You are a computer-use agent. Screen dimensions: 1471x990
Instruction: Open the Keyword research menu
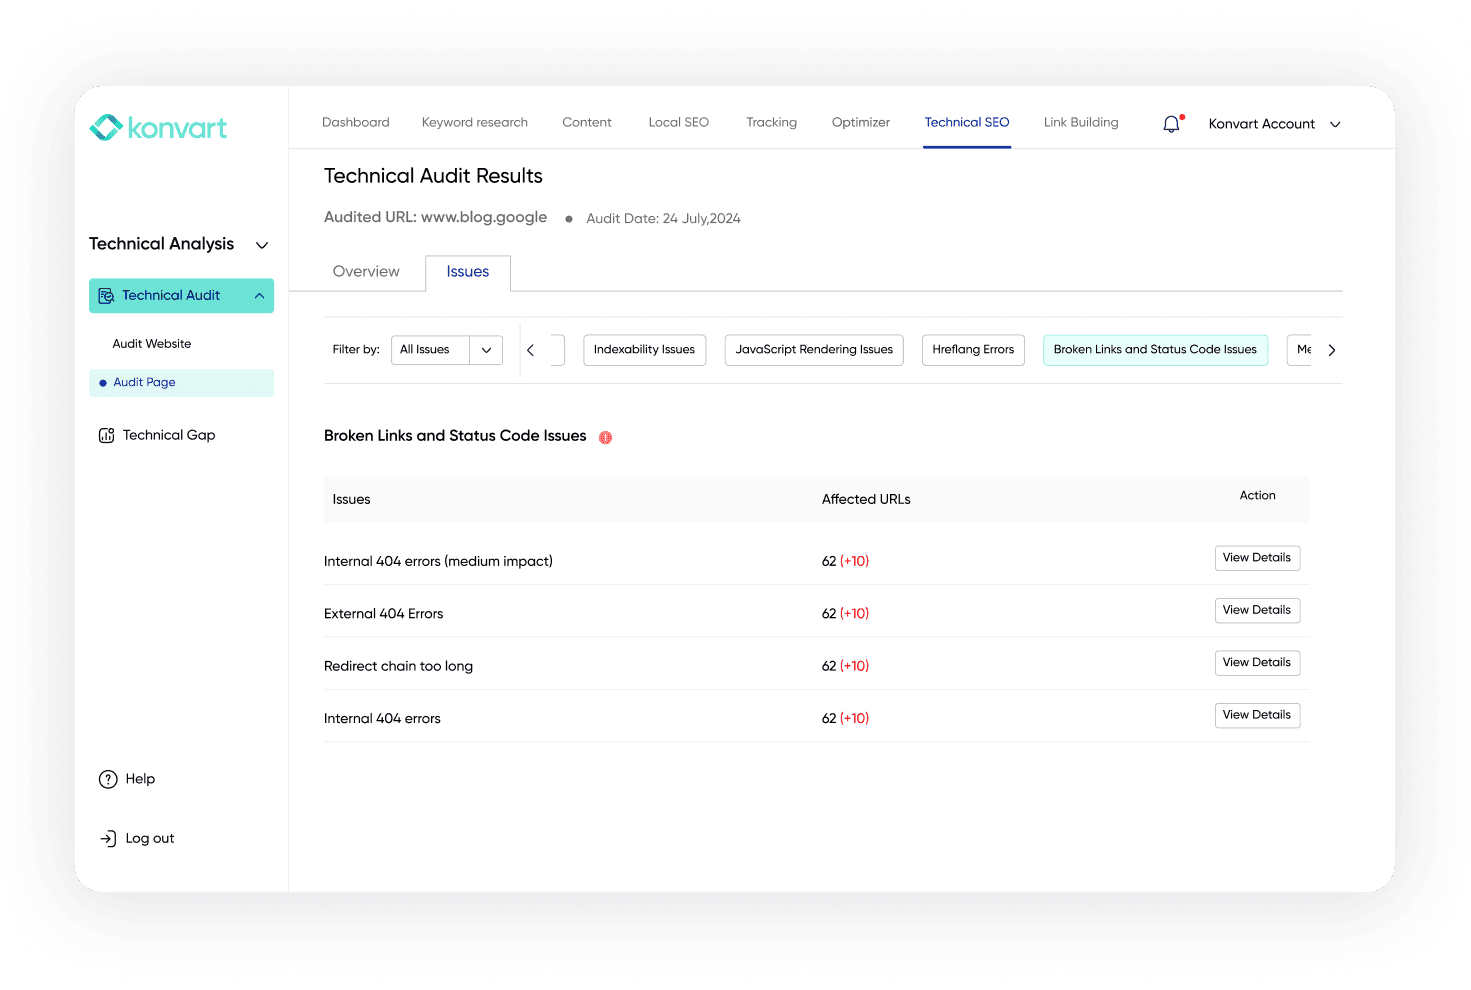[x=474, y=122]
